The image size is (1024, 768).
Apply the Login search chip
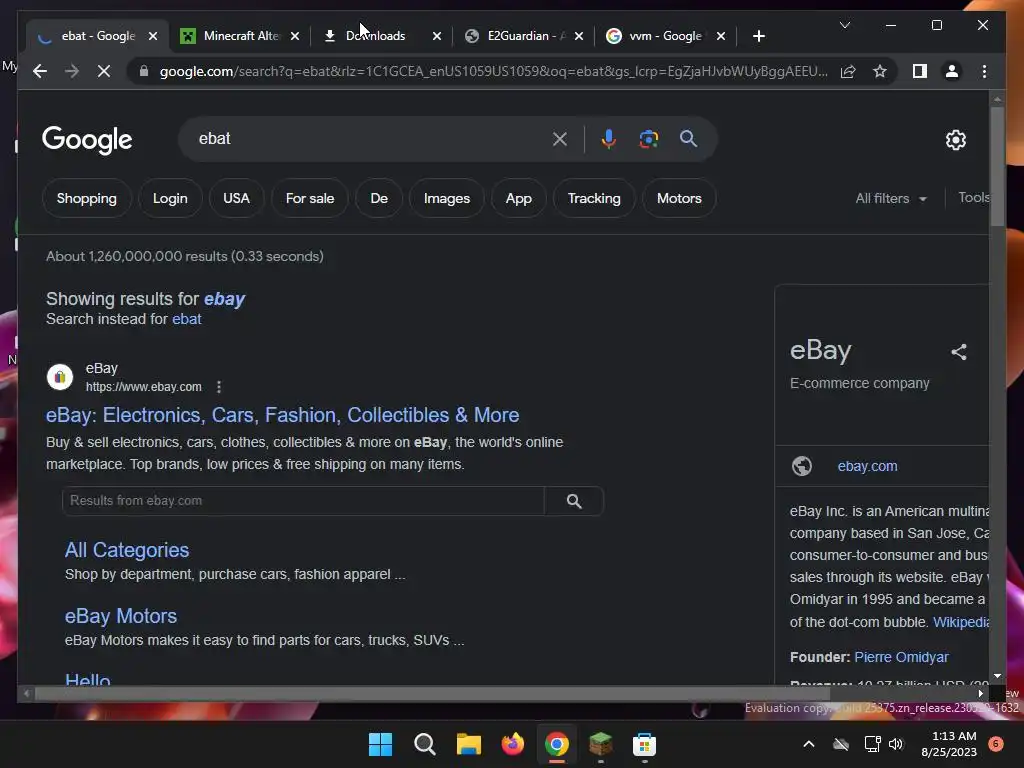point(170,199)
